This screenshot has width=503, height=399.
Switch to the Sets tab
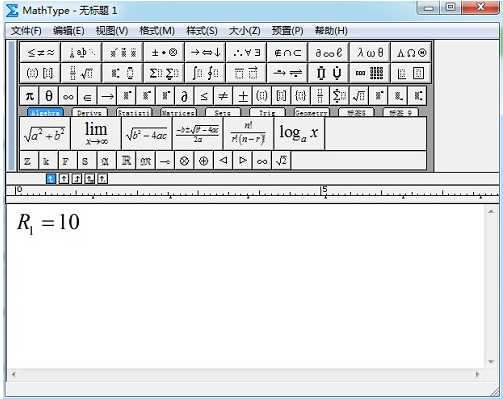(222, 112)
